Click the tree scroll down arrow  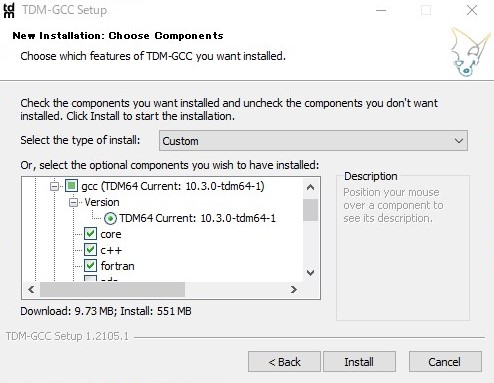[310, 273]
